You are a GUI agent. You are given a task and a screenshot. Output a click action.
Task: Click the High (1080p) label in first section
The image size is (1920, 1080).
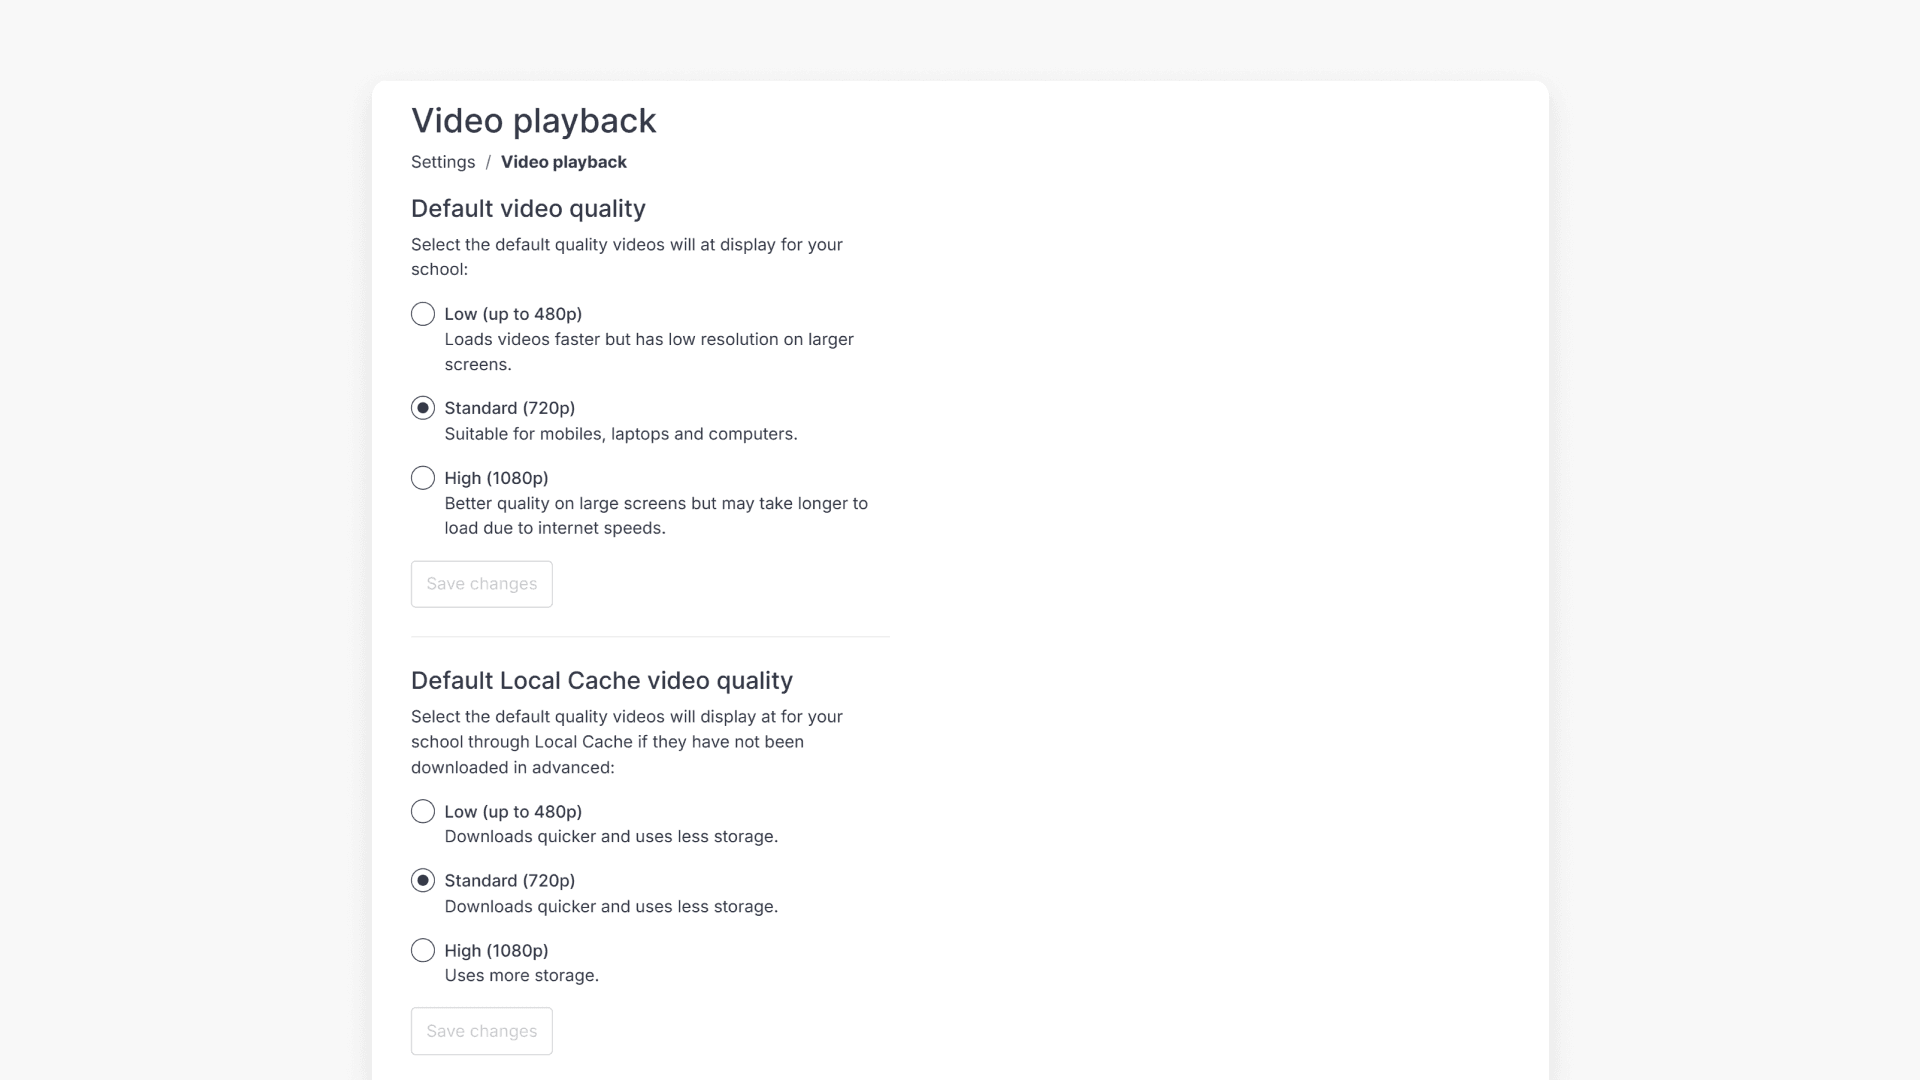click(x=496, y=478)
